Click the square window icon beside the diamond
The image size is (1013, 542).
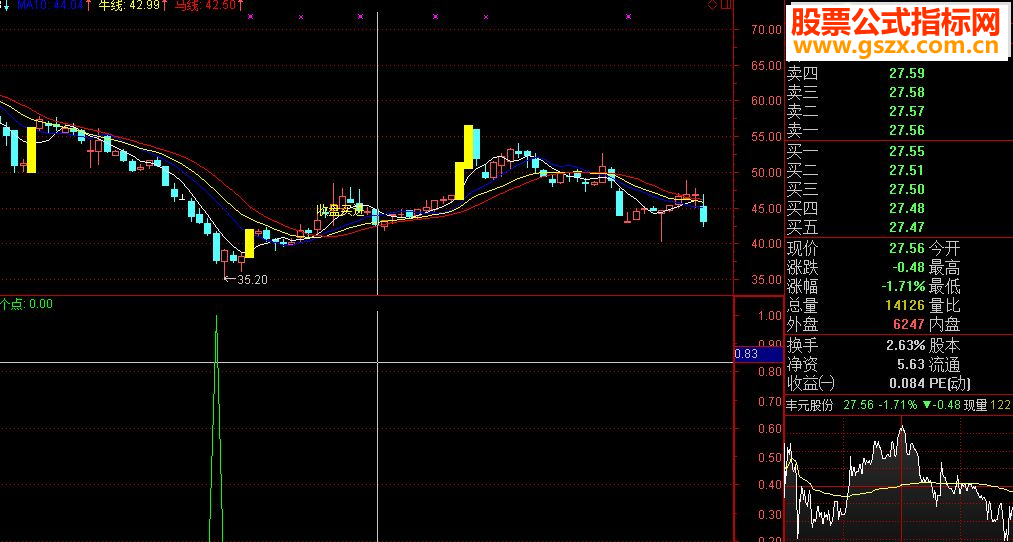click(x=726, y=5)
